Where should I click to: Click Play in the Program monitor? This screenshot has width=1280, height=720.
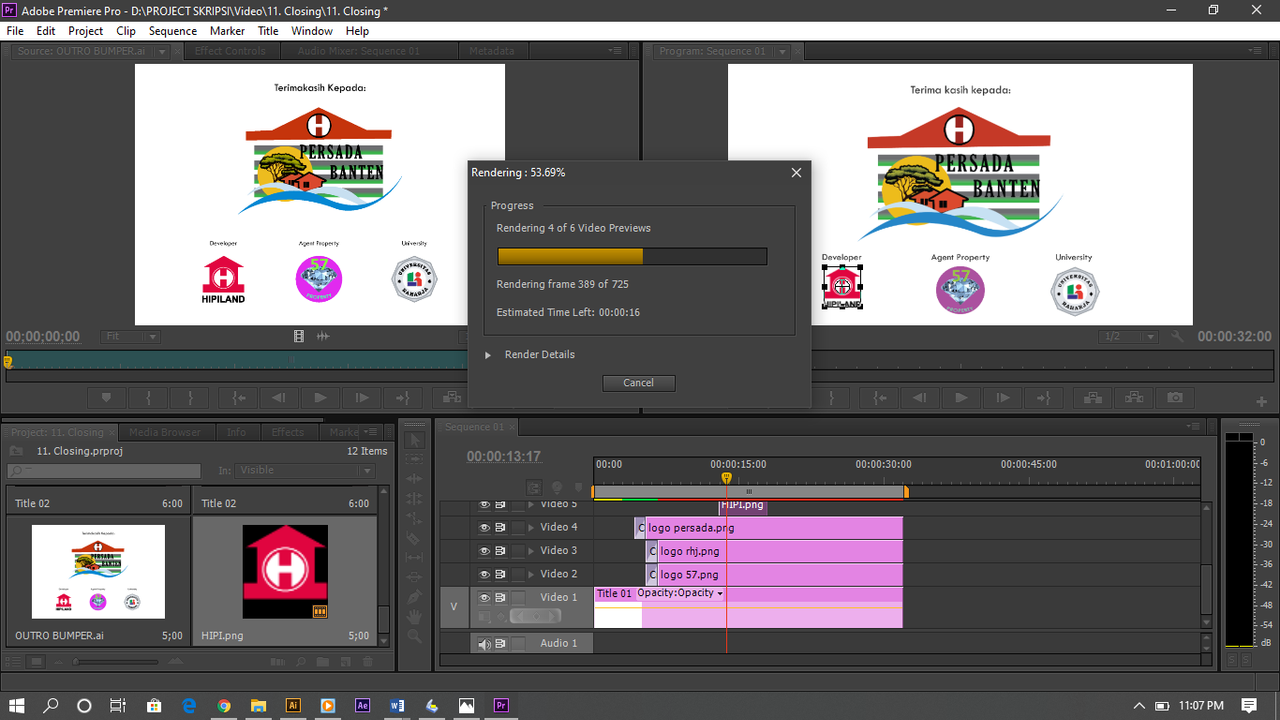click(x=961, y=398)
